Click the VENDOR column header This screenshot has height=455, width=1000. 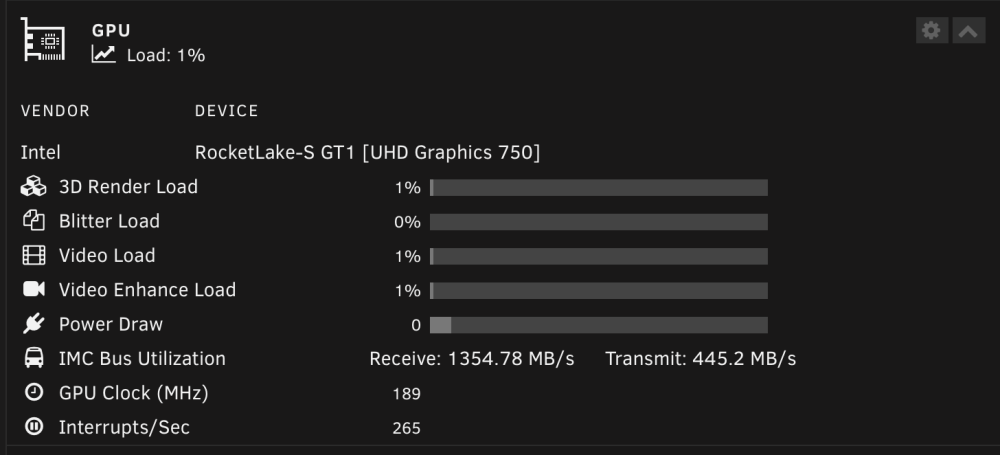[x=55, y=111]
